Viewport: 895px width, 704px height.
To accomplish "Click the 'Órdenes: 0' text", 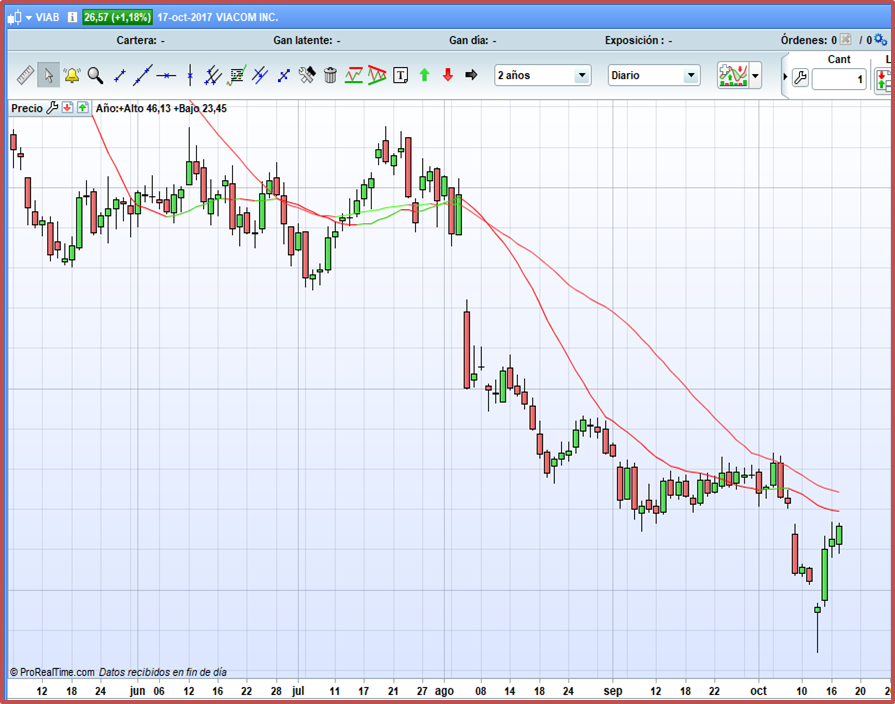I will coord(809,40).
